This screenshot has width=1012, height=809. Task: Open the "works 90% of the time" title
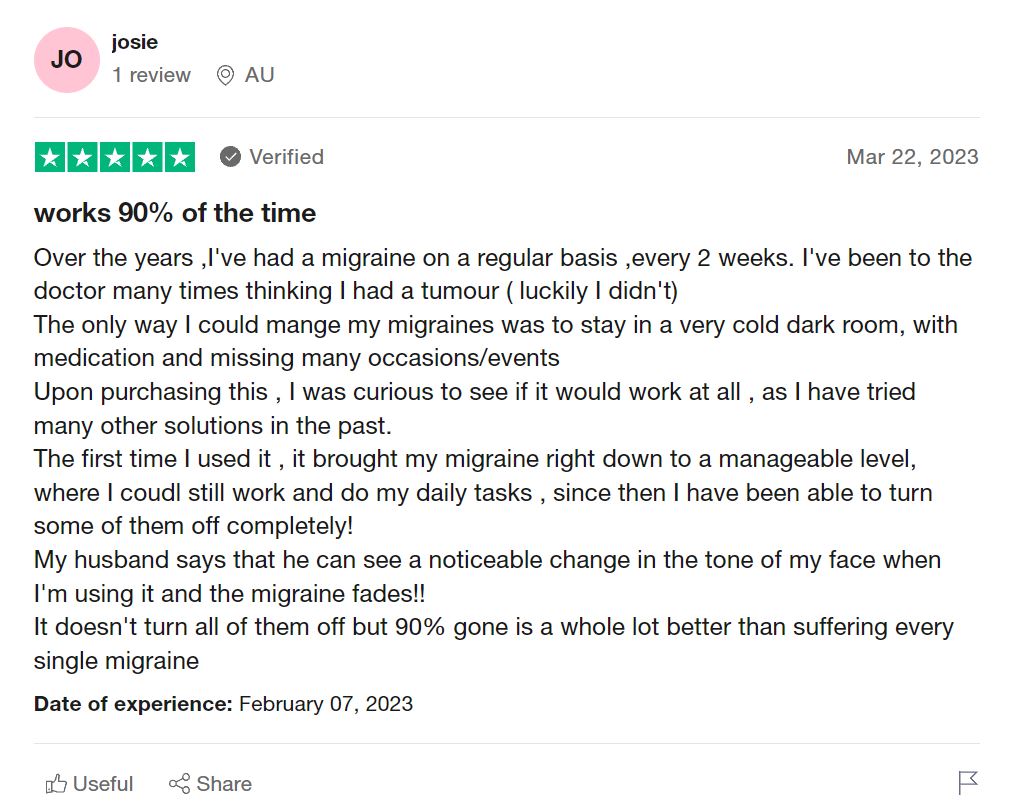(x=175, y=213)
